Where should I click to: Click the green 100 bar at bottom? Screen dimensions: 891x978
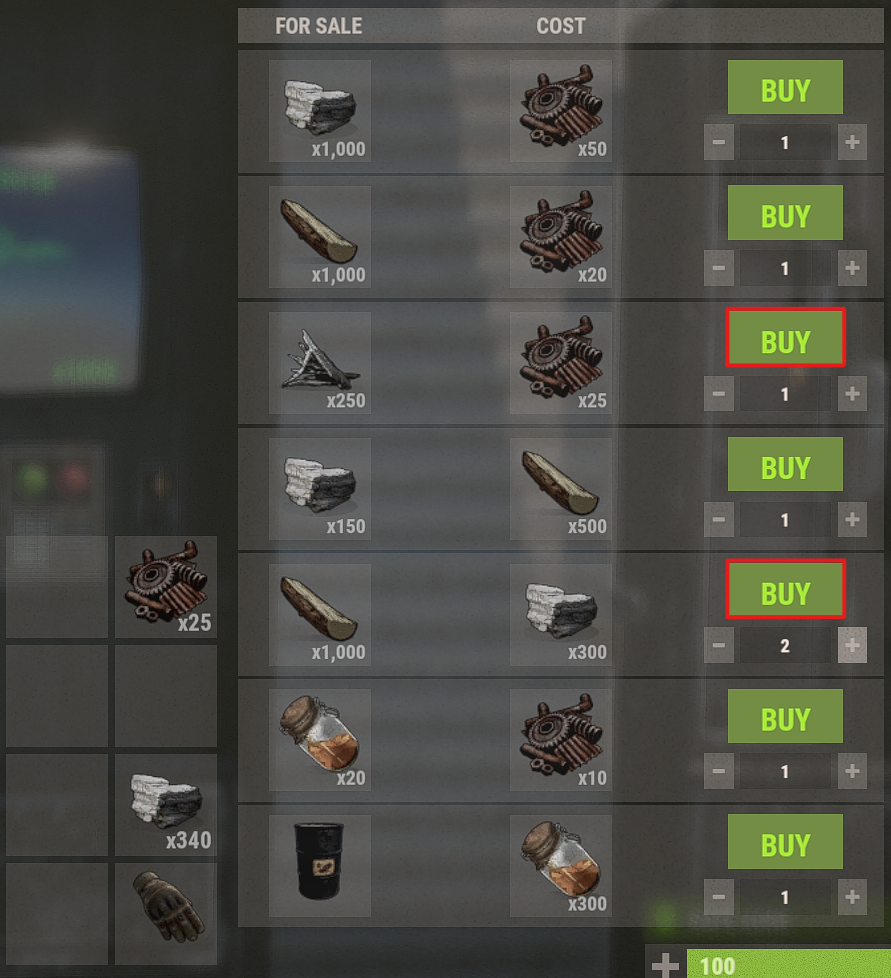(789, 964)
